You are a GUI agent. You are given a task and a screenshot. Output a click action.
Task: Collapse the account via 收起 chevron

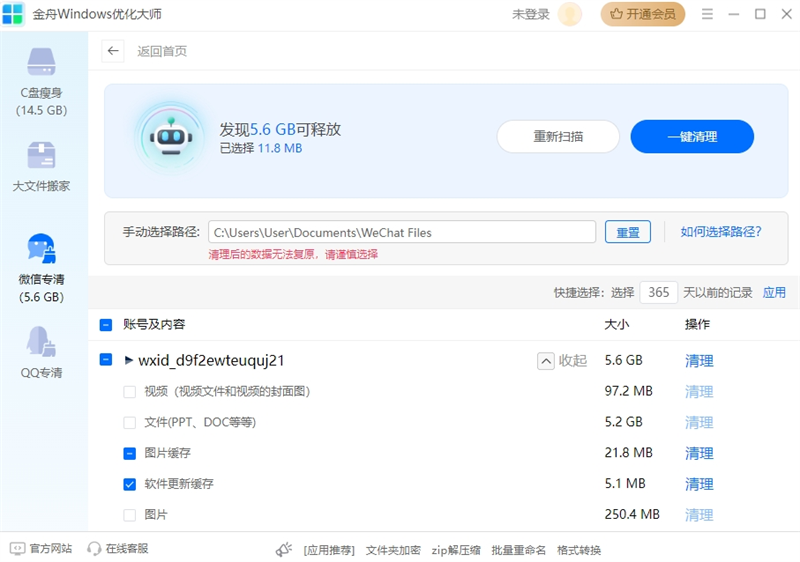click(546, 361)
